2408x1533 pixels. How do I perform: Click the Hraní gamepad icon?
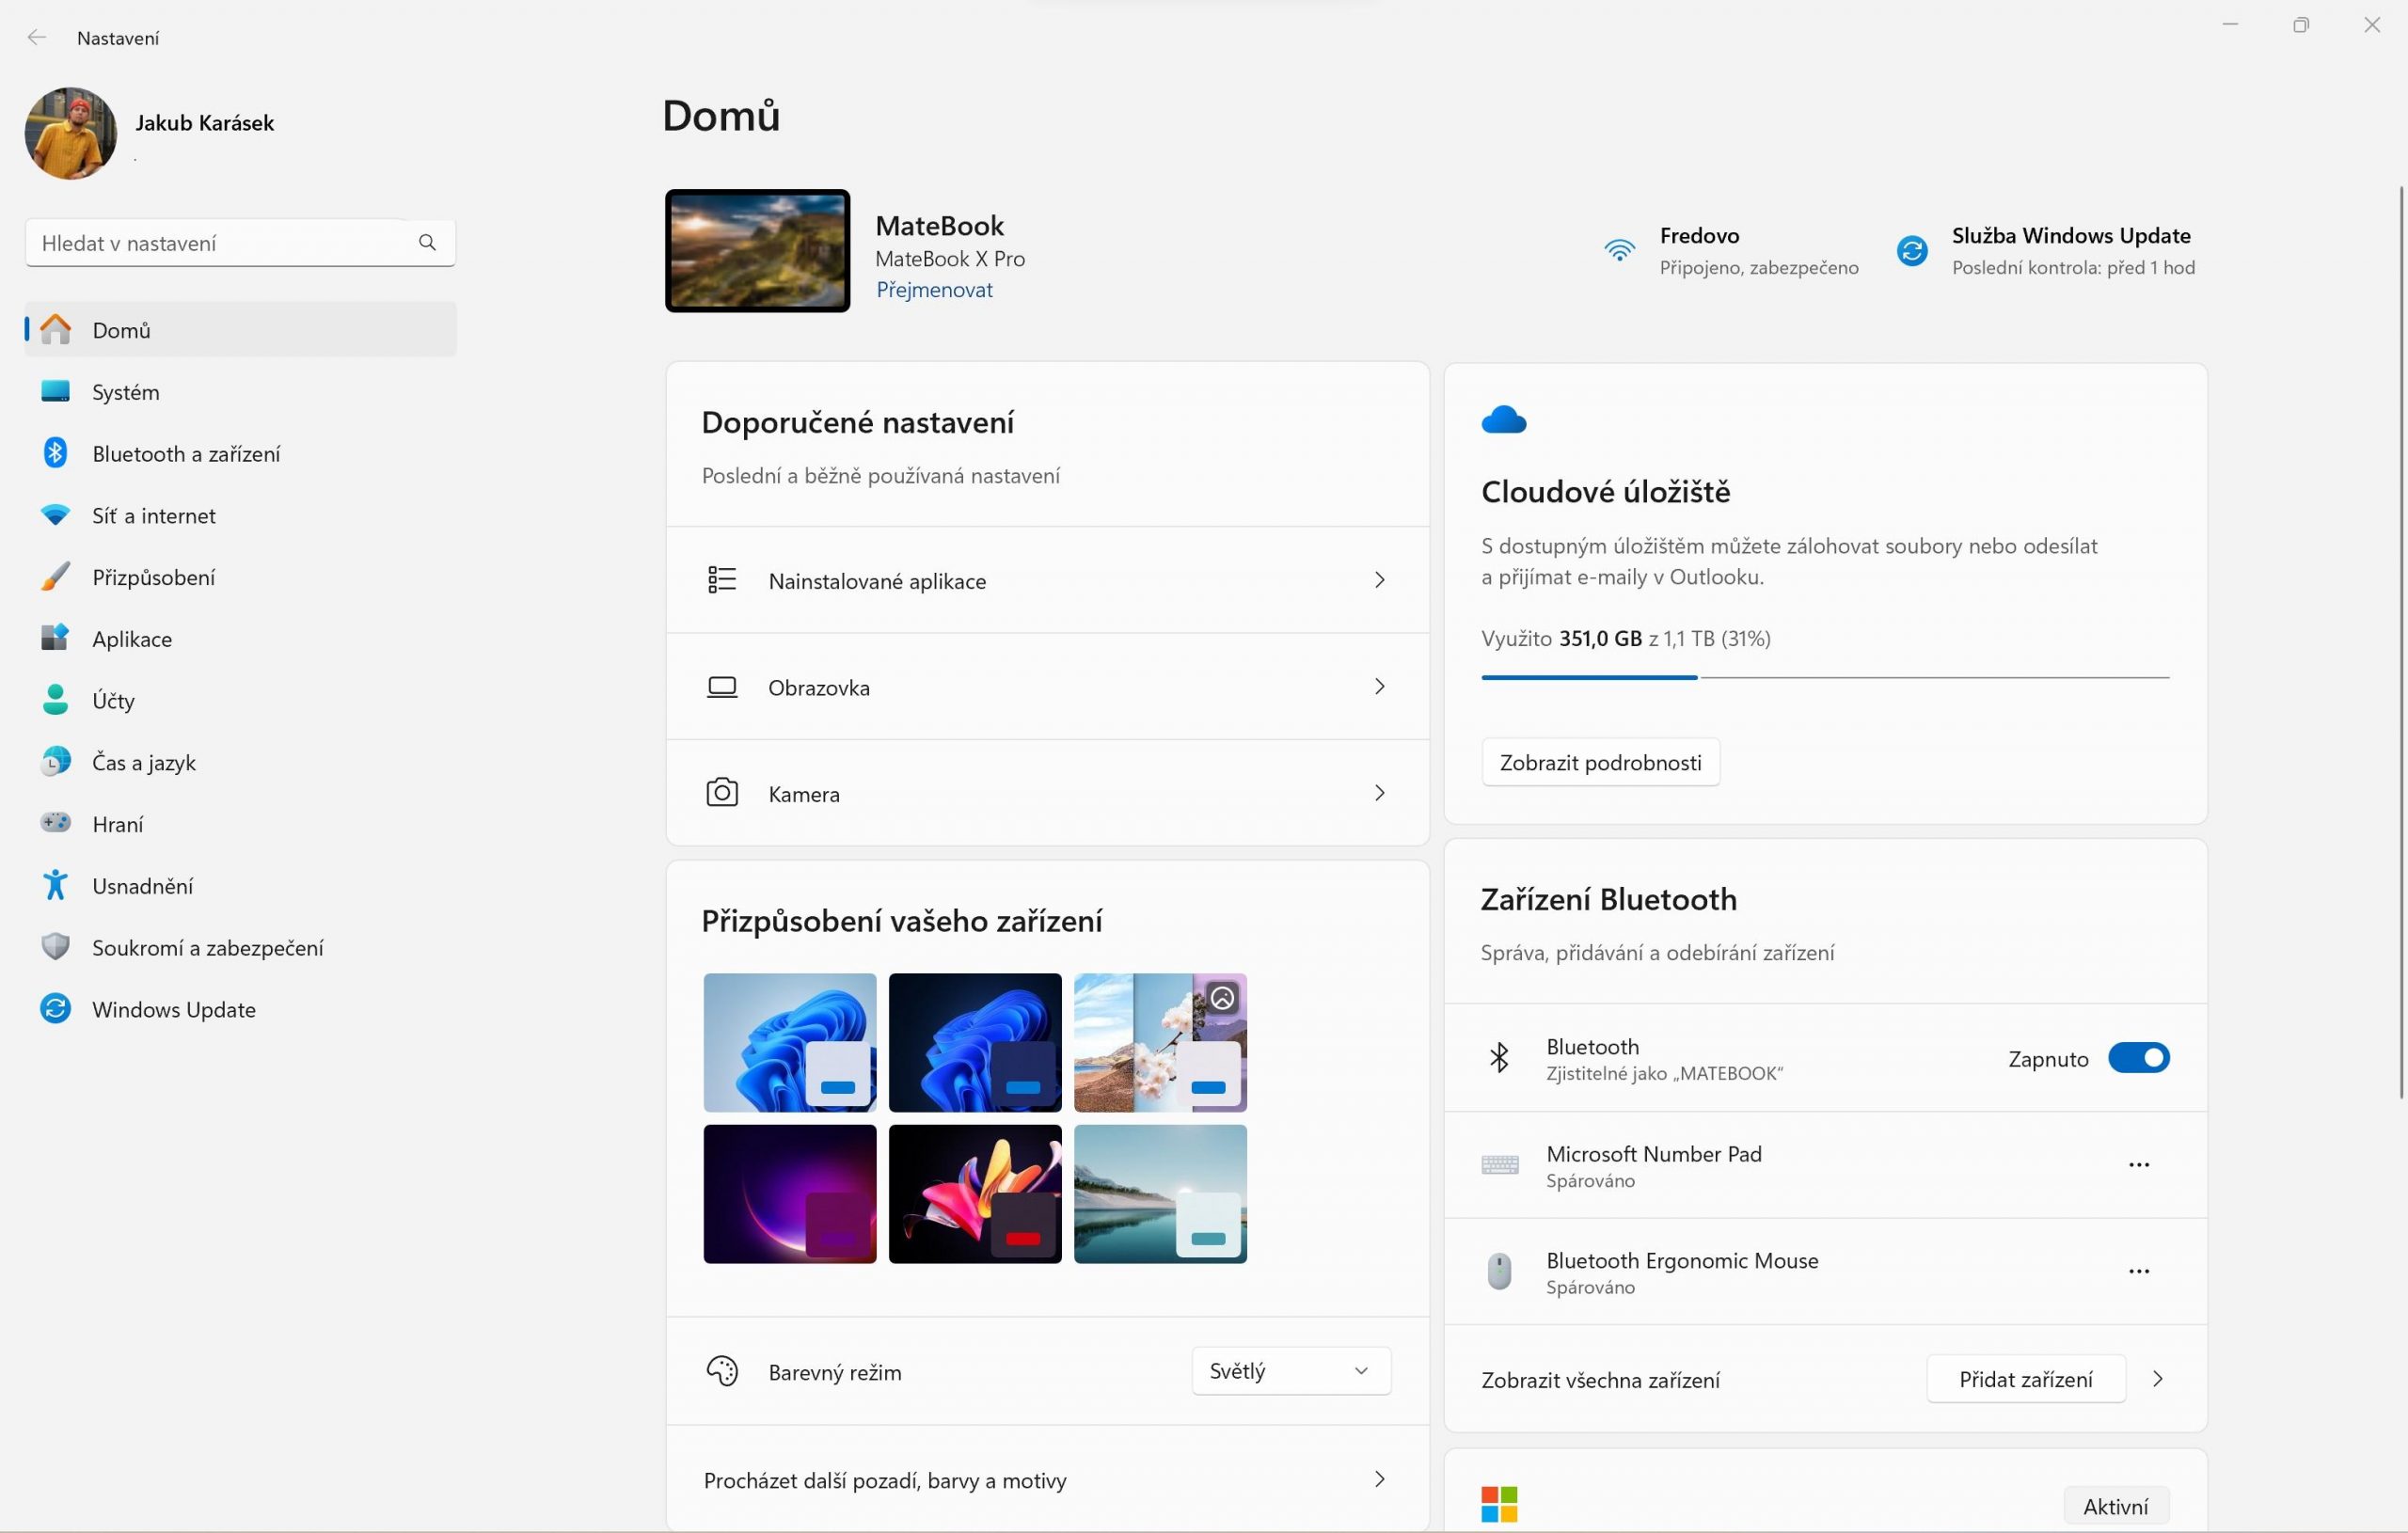click(55, 823)
